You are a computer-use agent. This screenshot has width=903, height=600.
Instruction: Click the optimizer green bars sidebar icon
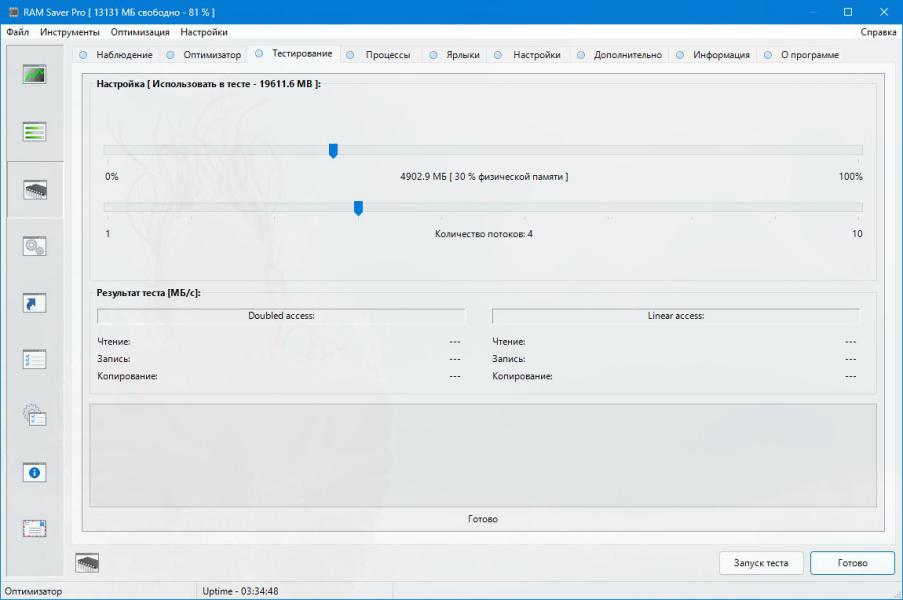35,132
